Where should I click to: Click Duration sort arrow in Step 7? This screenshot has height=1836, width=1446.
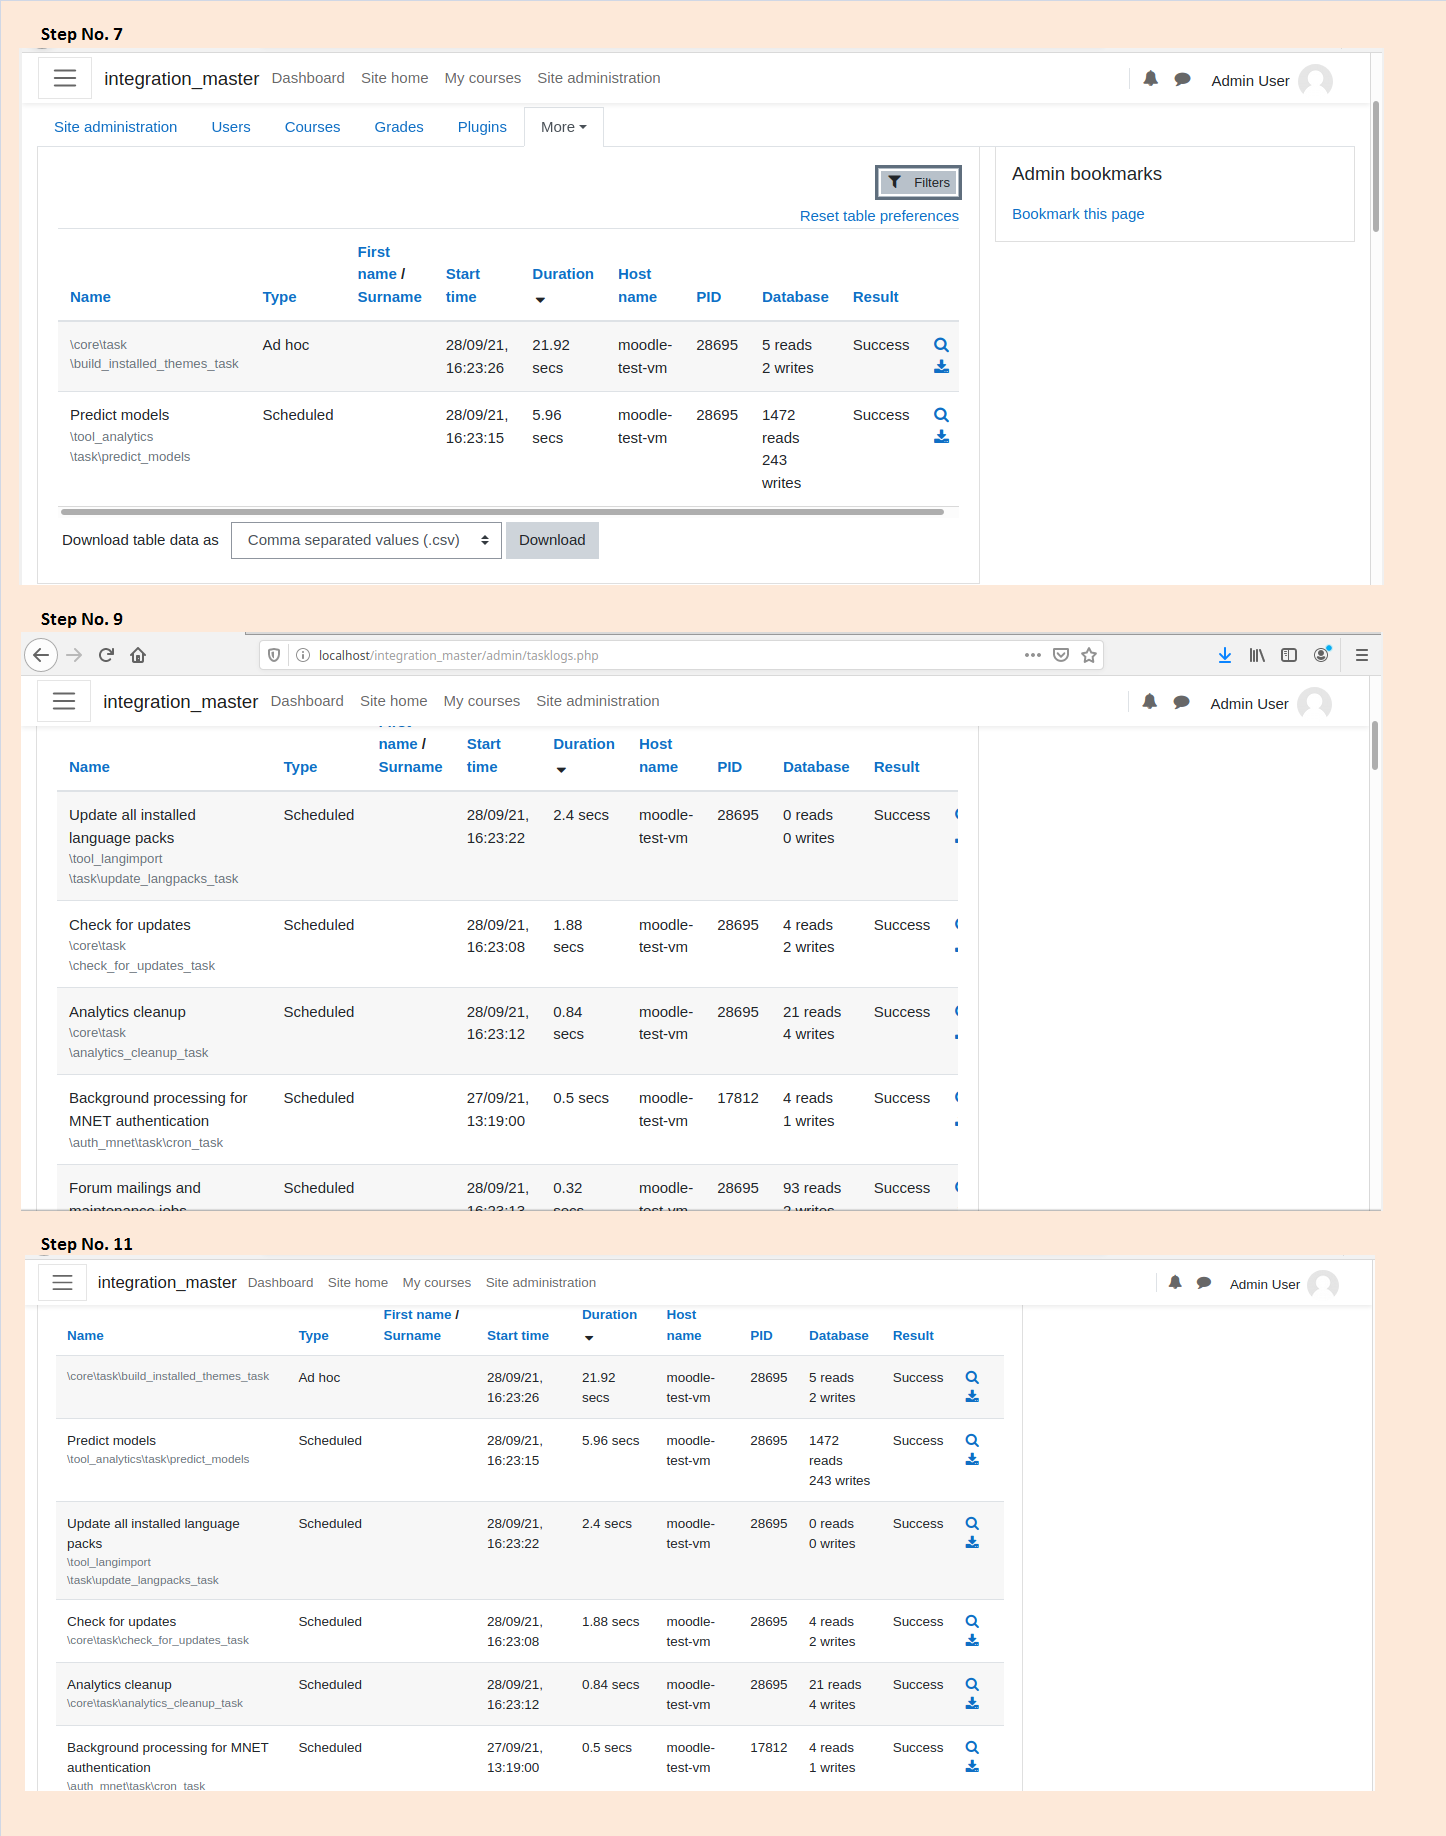click(x=540, y=300)
